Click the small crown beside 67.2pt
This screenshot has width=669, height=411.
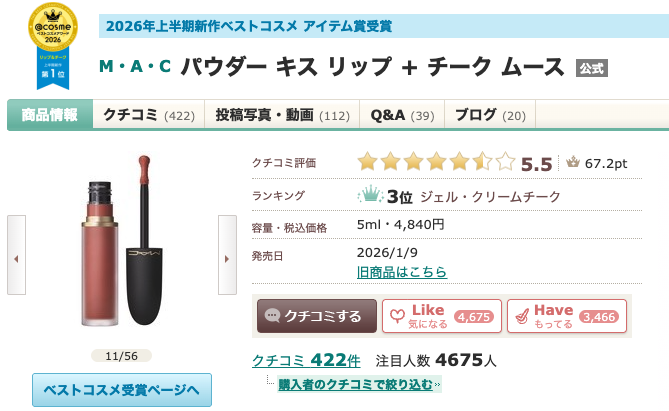[573, 162]
